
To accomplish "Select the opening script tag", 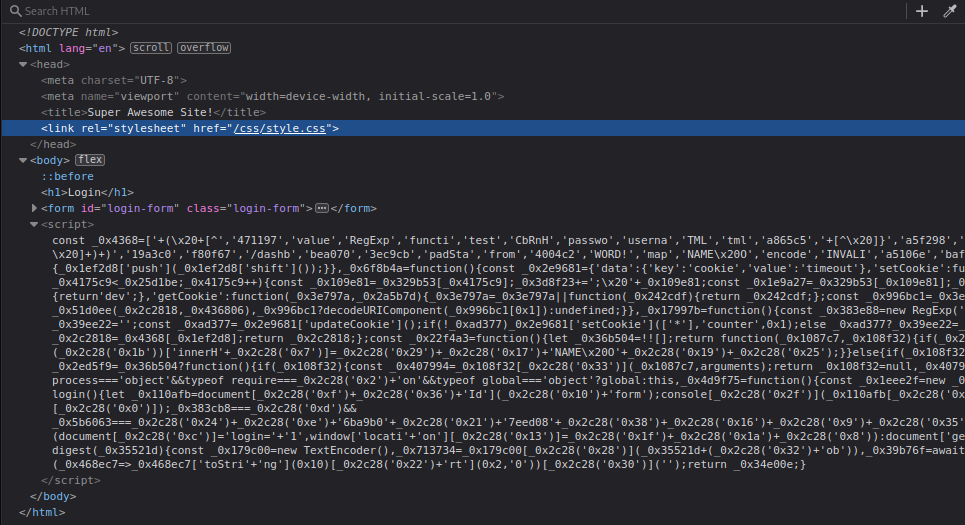I will 68,224.
